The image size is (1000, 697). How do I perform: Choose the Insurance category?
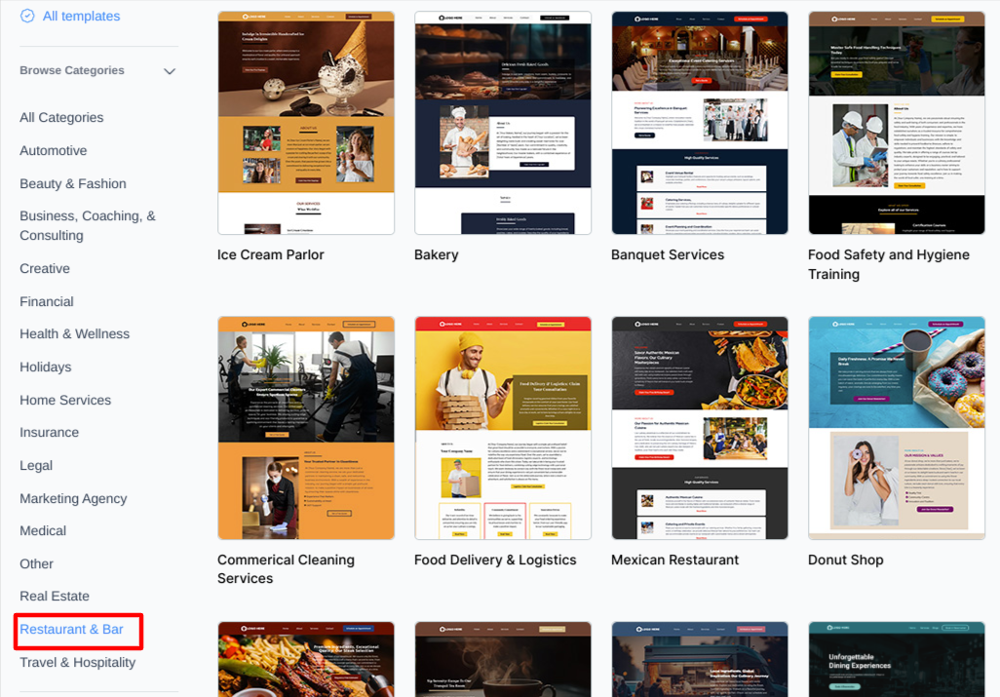tap(49, 432)
